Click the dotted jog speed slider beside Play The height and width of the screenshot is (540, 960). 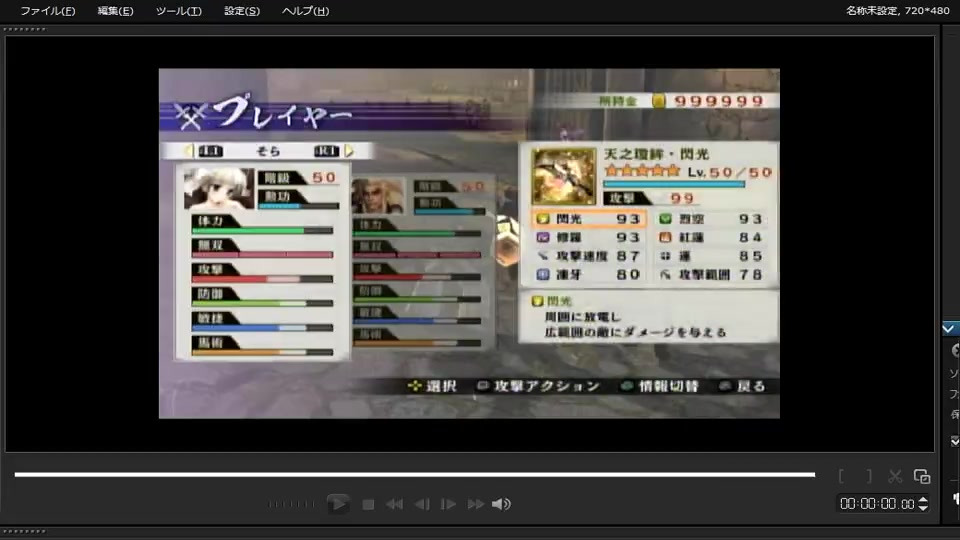point(291,504)
